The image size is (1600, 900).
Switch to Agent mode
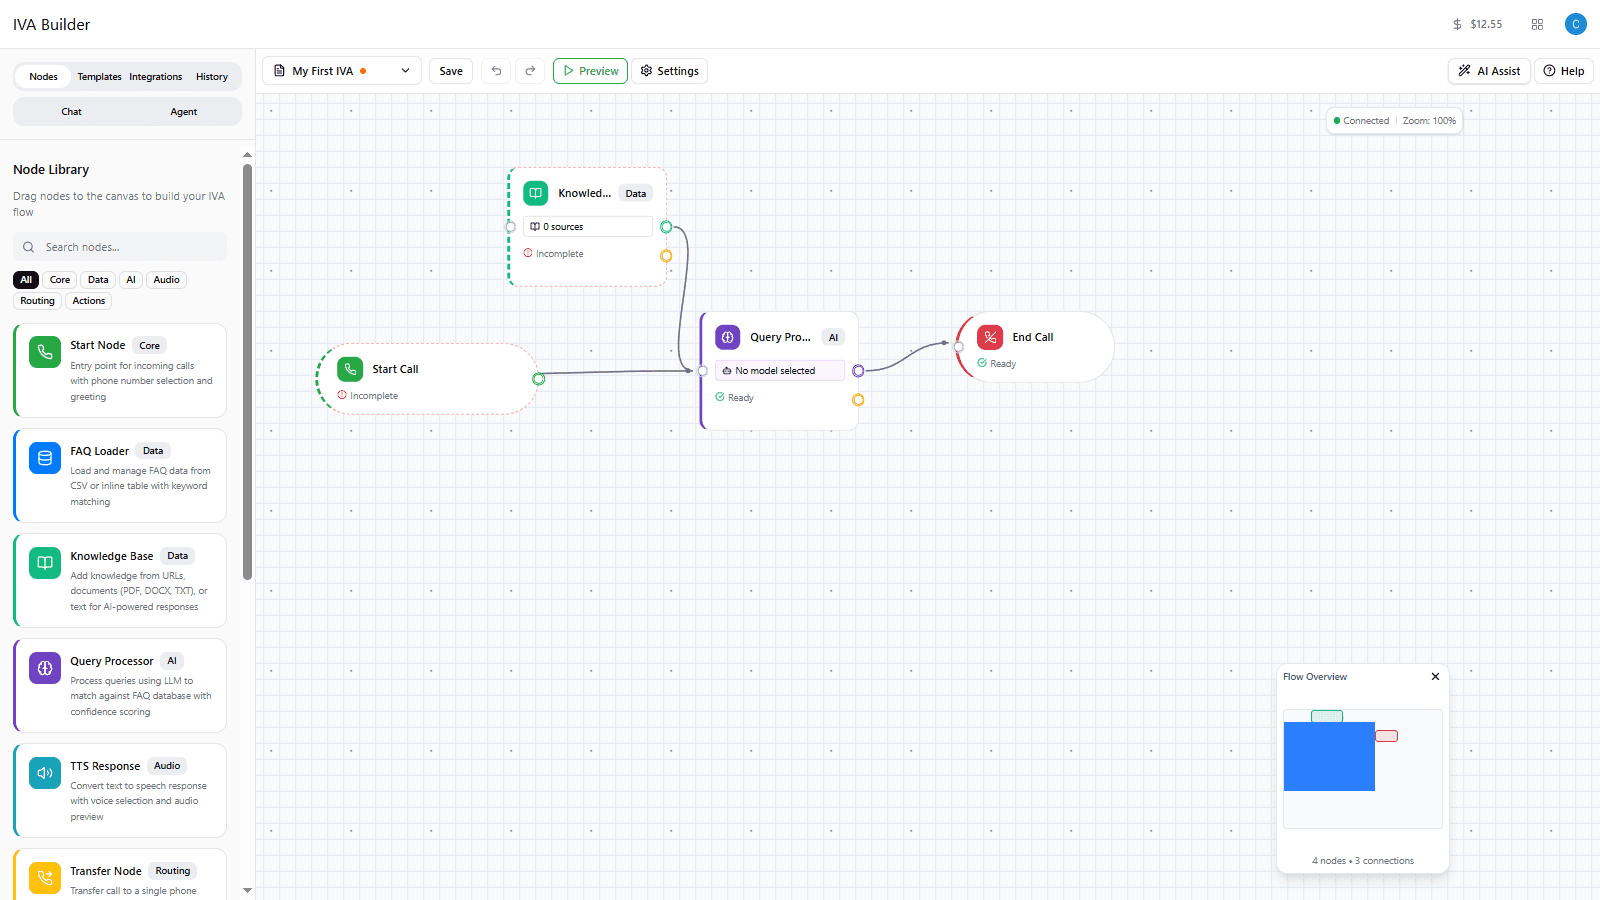coord(183,111)
